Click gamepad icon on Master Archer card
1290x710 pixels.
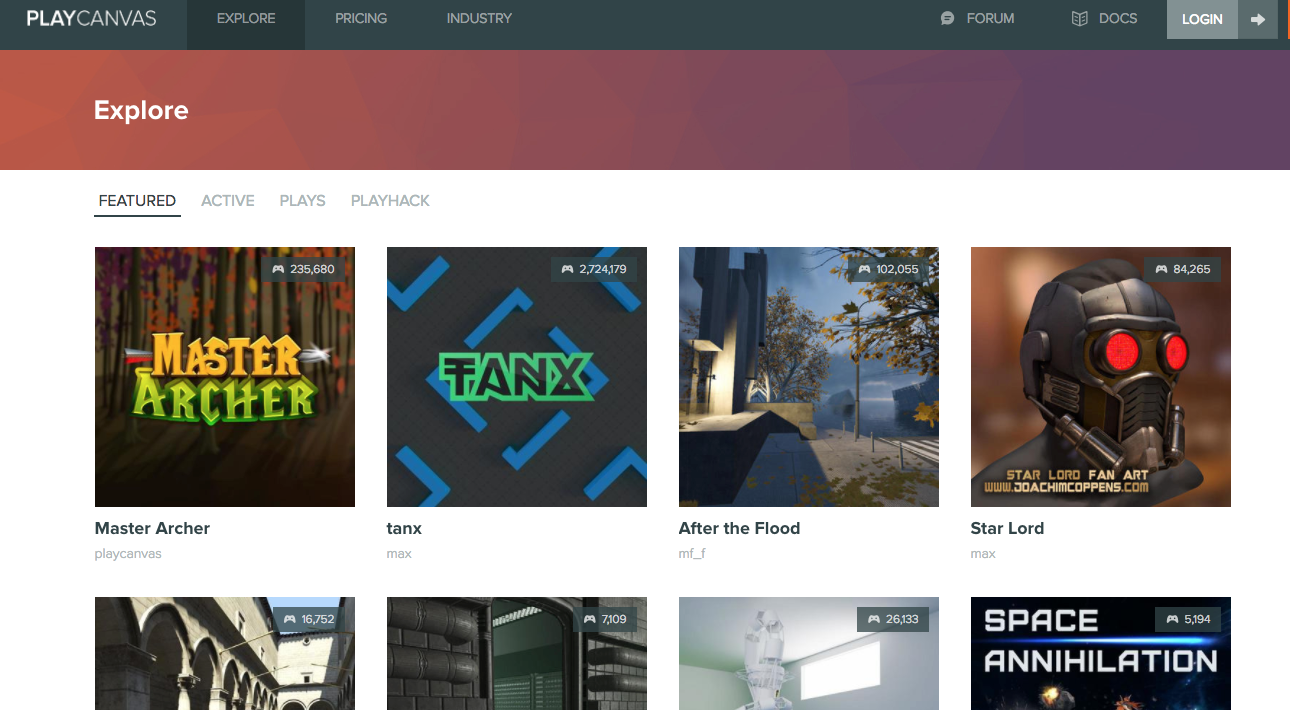point(277,269)
